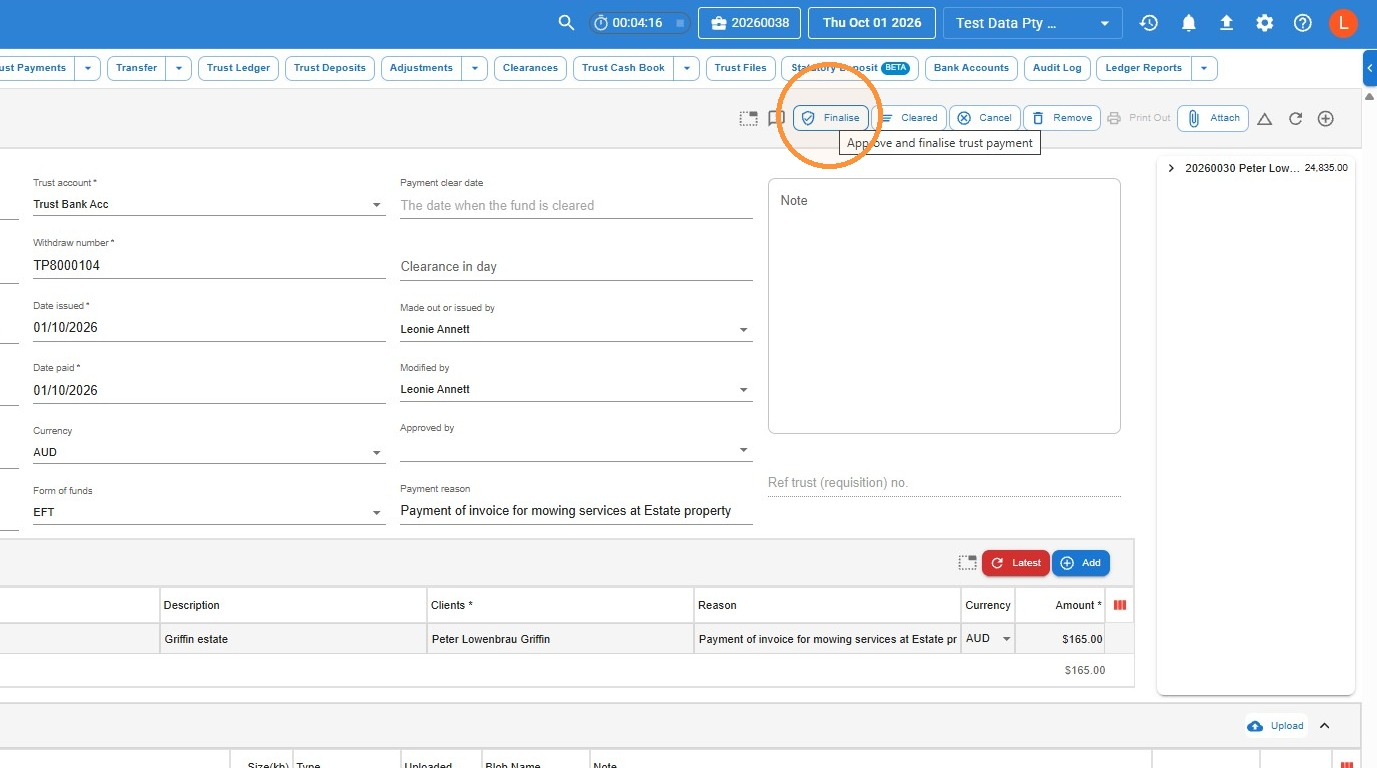Click the refresh icon in toolbar

(1295, 119)
